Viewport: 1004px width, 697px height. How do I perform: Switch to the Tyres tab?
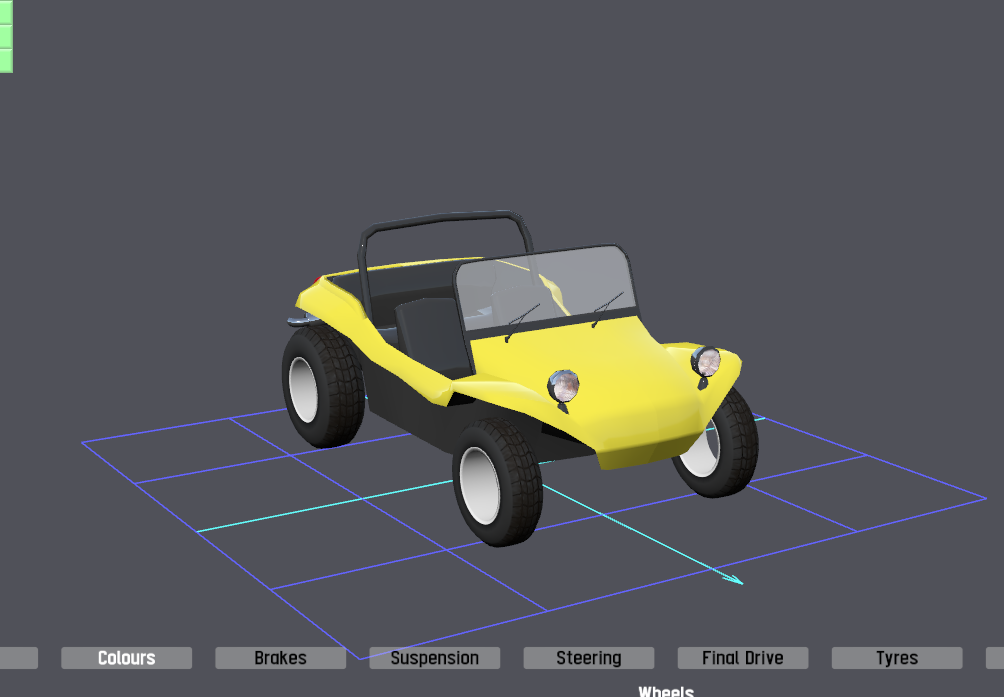pos(897,658)
